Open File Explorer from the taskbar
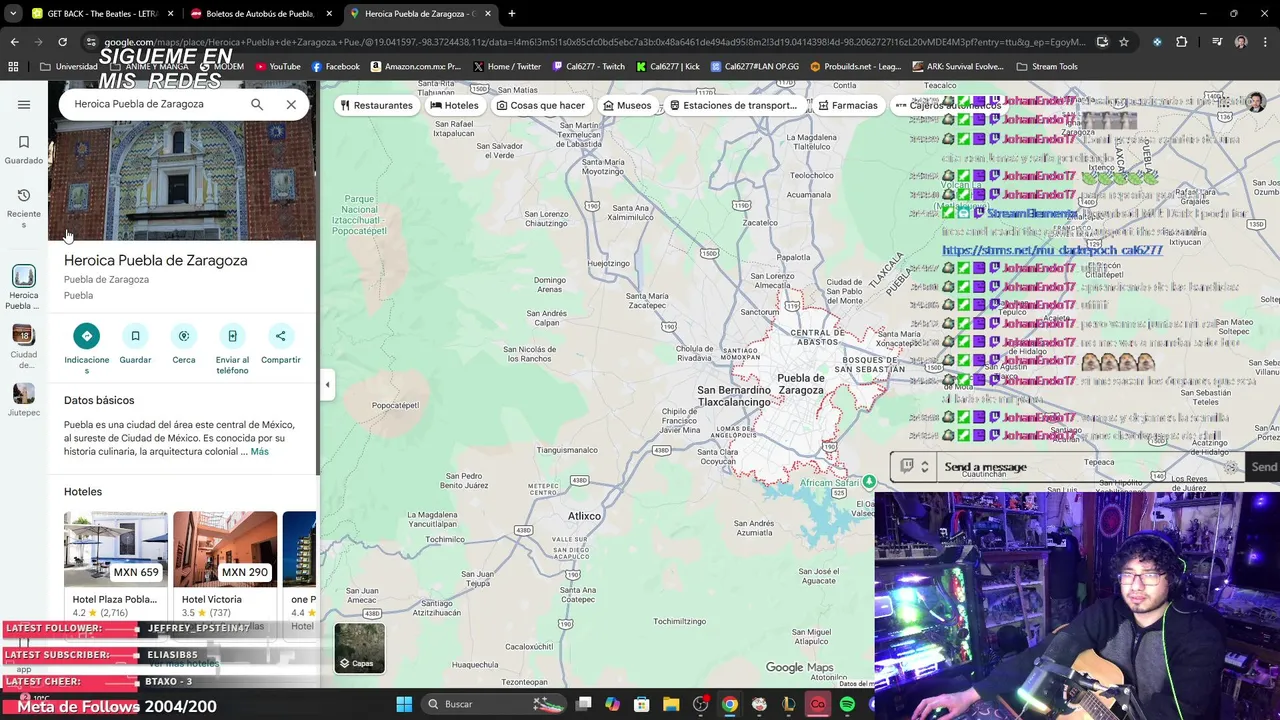Viewport: 1280px width, 720px height. [671, 704]
